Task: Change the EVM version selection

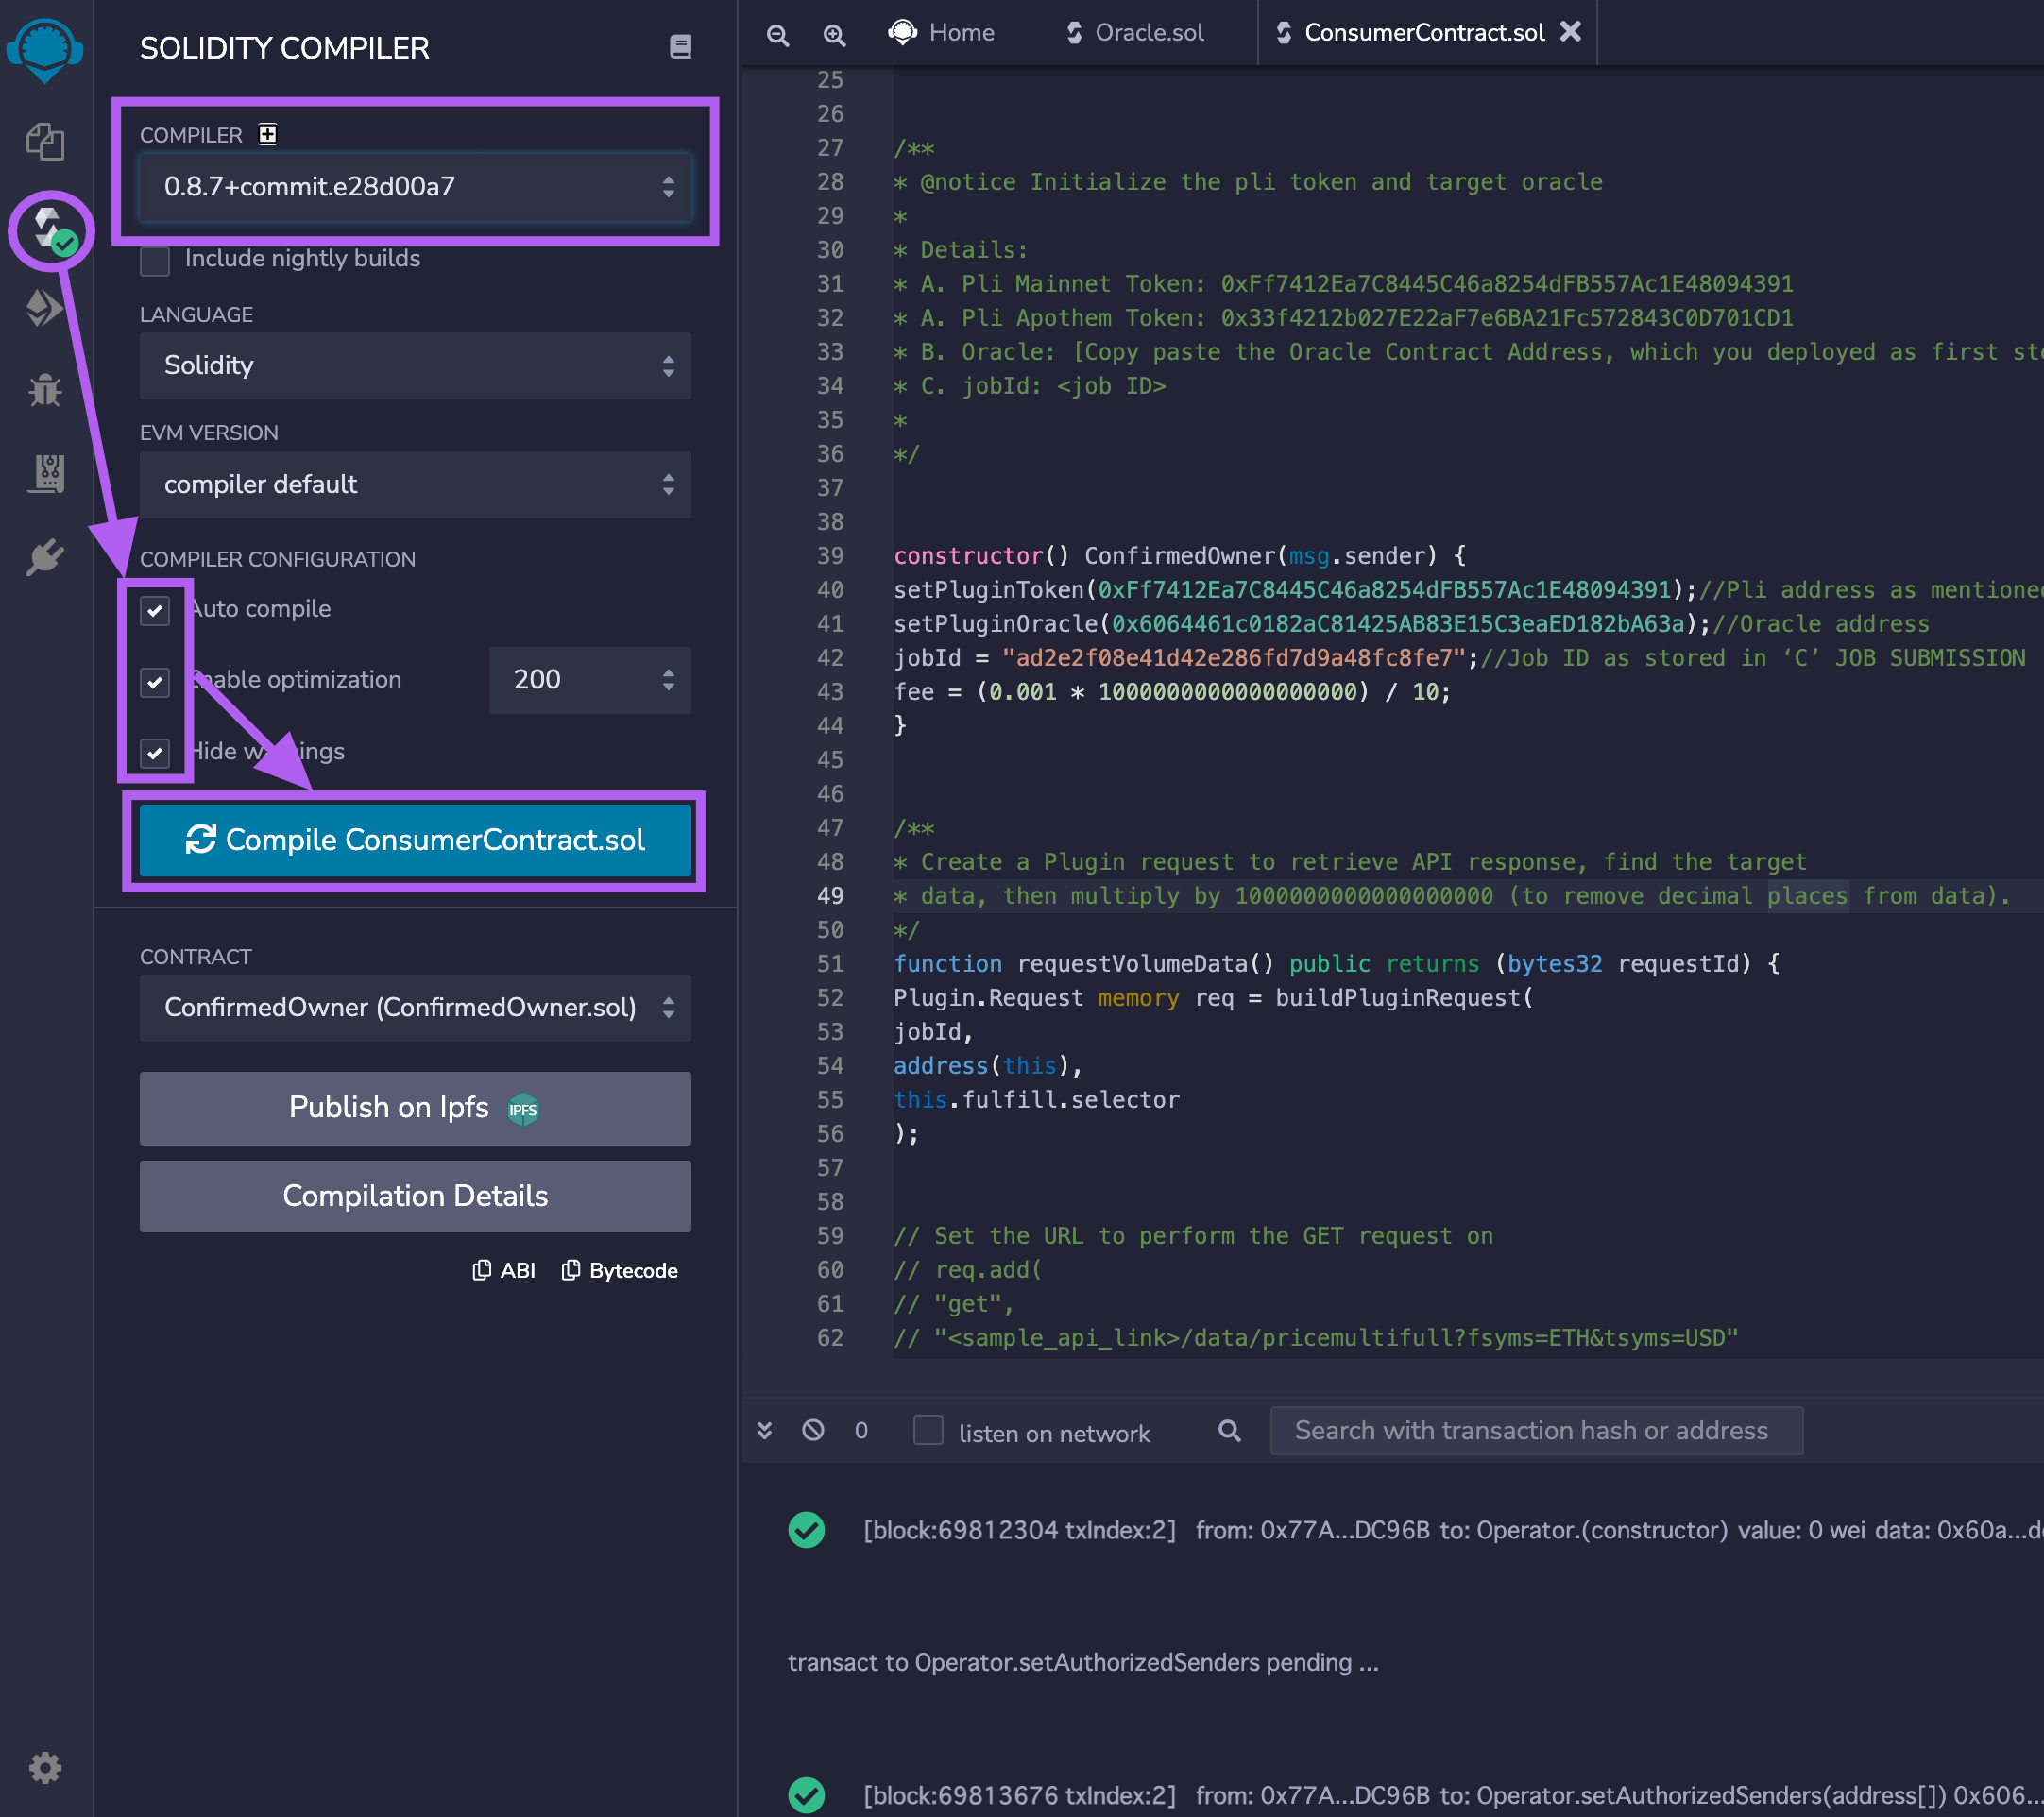Action: (x=415, y=485)
